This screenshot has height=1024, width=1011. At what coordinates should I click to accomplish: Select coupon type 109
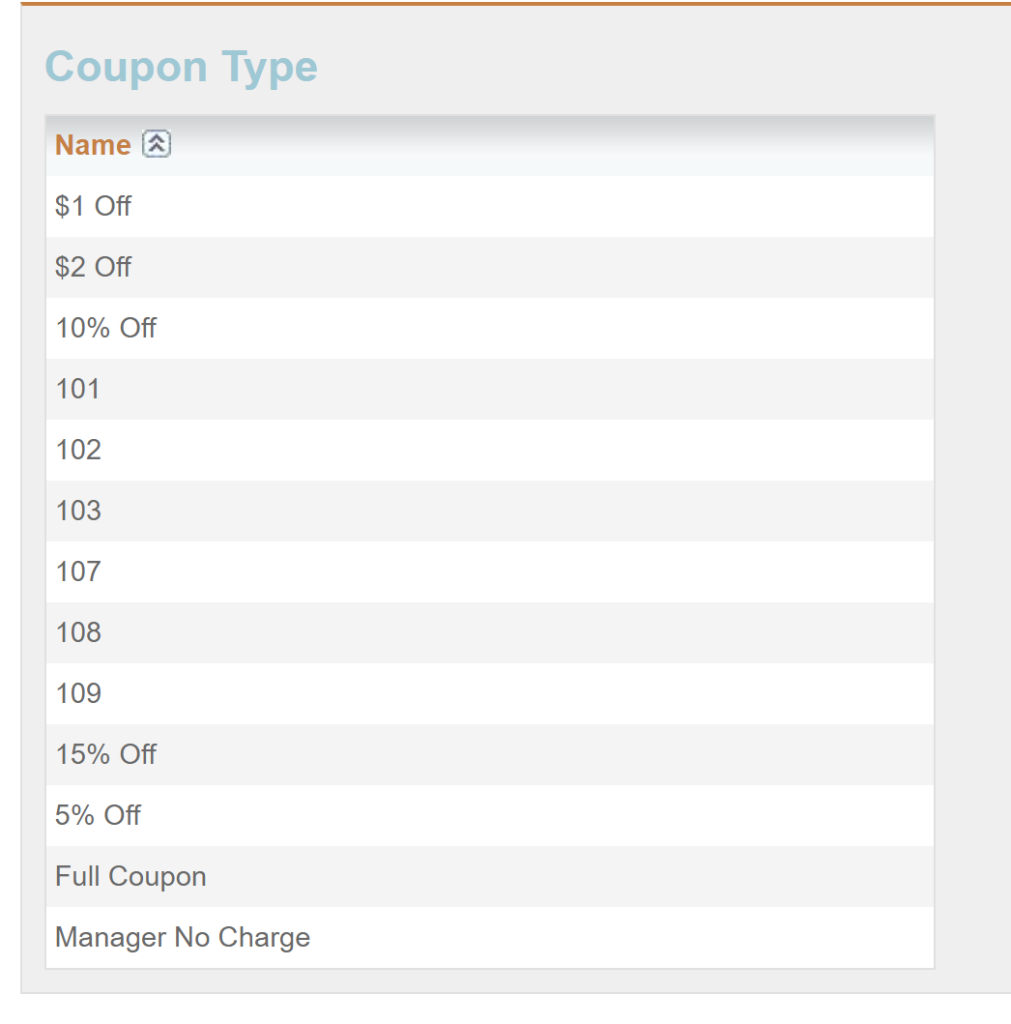[x=490, y=694]
